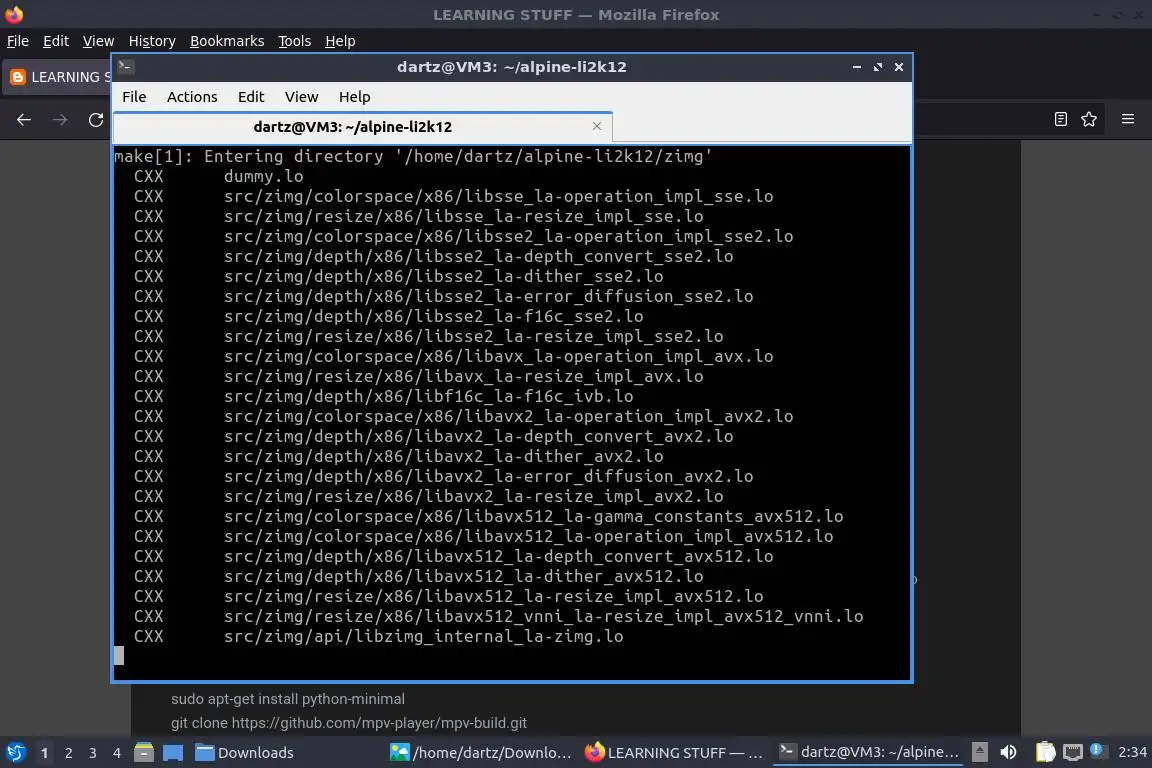Open the application launcher in the taskbar

click(x=15, y=753)
